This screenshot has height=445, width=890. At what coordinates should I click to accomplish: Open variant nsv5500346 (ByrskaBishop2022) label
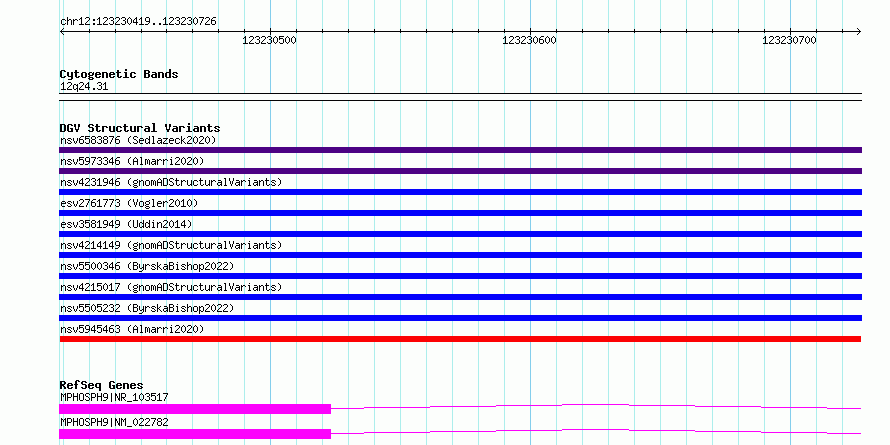(147, 266)
